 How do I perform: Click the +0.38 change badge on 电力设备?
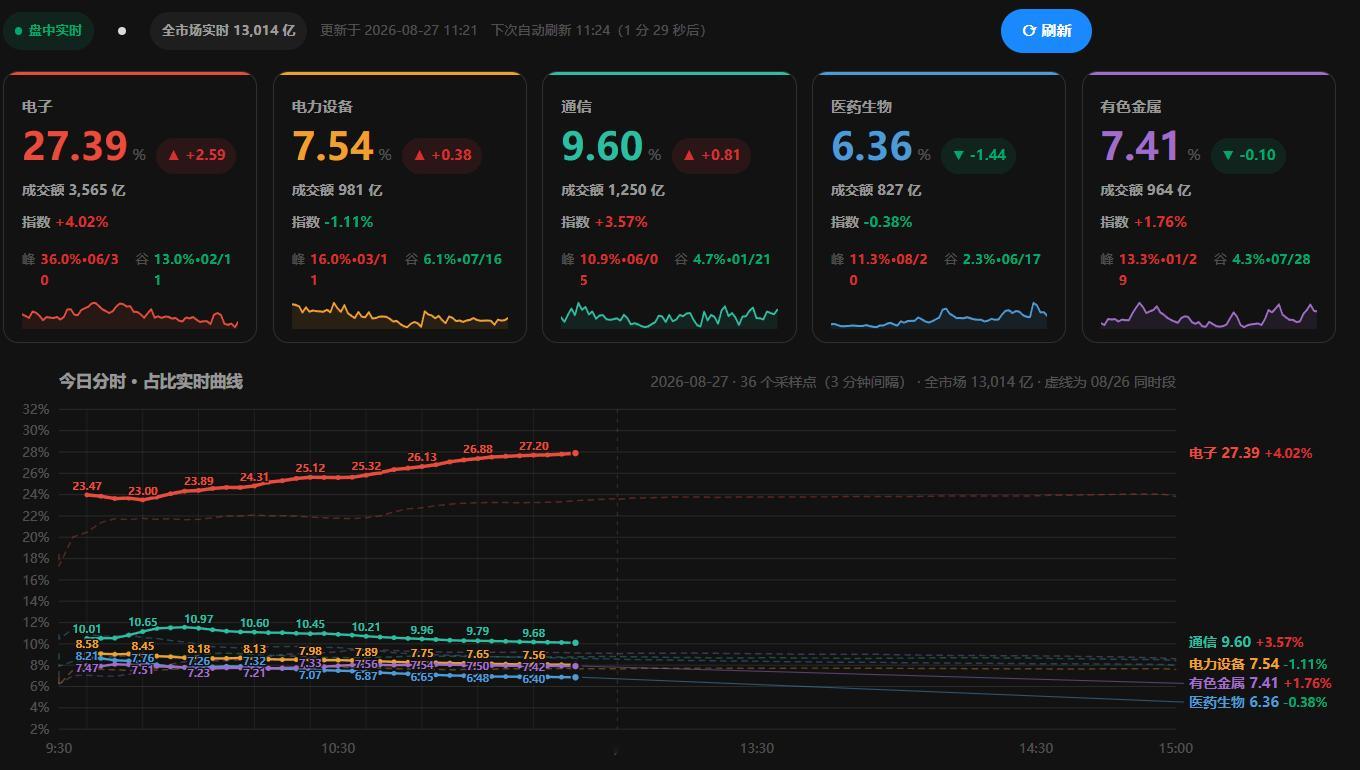tap(442, 155)
